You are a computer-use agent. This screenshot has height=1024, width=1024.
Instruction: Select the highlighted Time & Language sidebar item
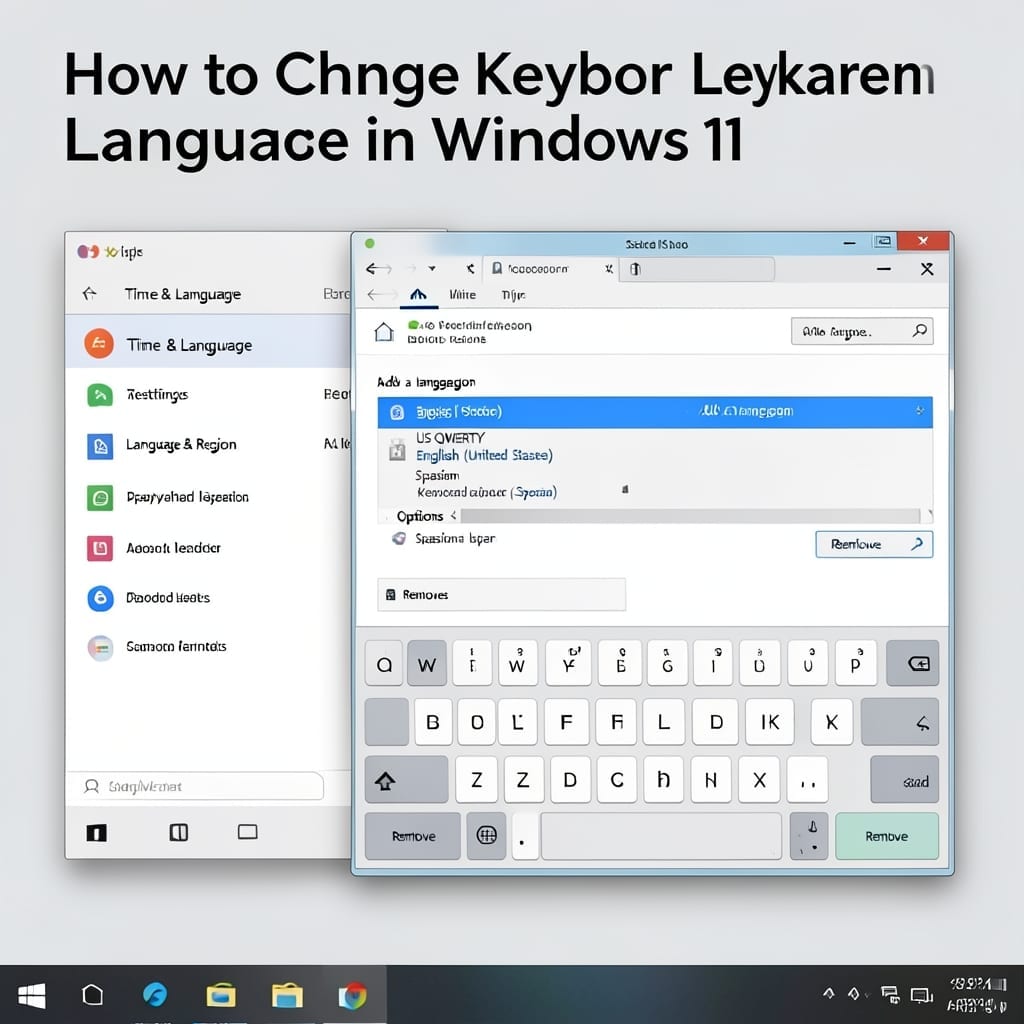pyautogui.click(x=208, y=344)
